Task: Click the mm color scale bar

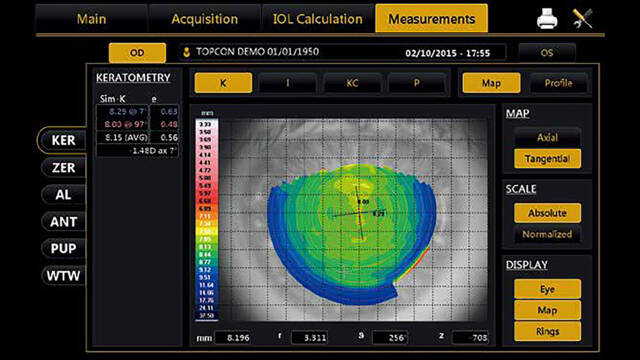Action: (x=208, y=220)
